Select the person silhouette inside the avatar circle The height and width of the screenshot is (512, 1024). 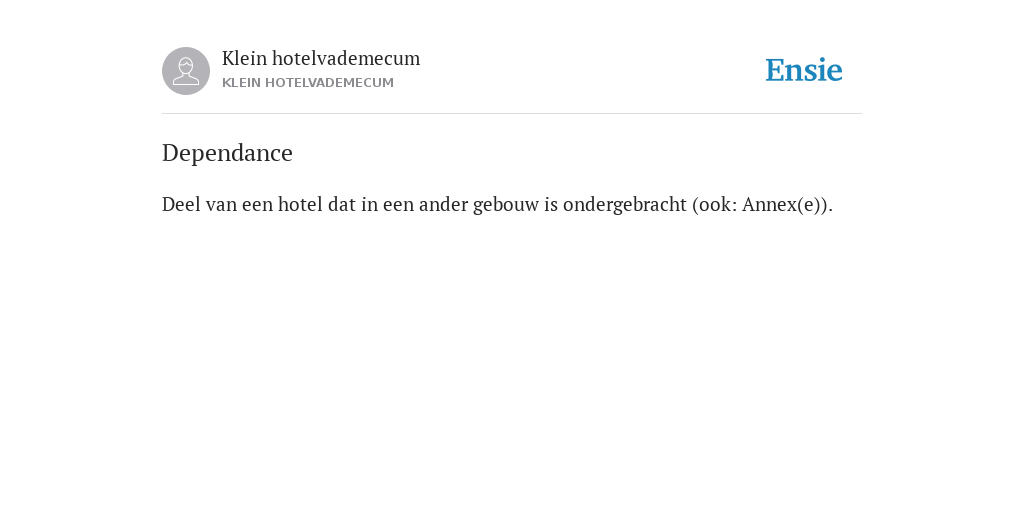(x=186, y=71)
